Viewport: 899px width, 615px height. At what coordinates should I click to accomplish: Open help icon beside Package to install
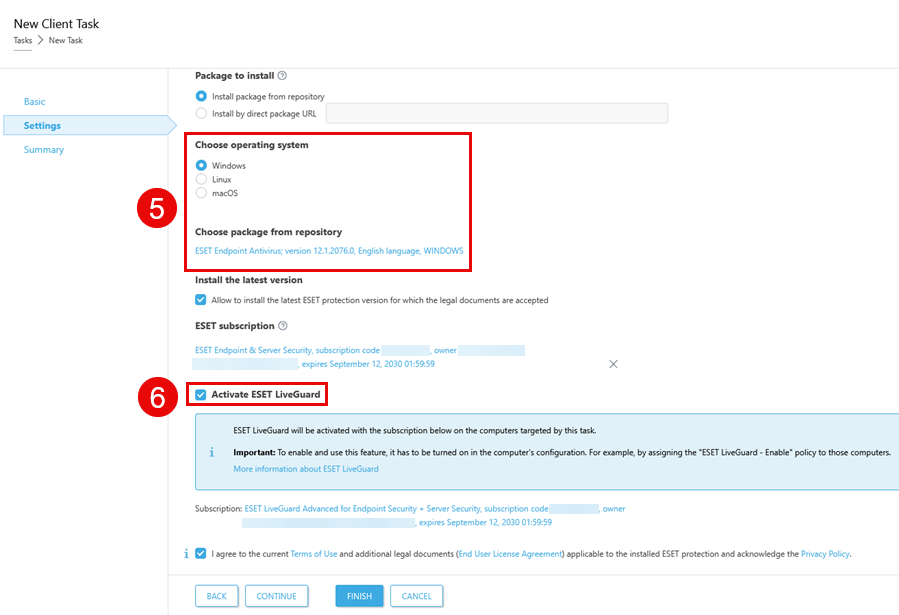pos(282,75)
